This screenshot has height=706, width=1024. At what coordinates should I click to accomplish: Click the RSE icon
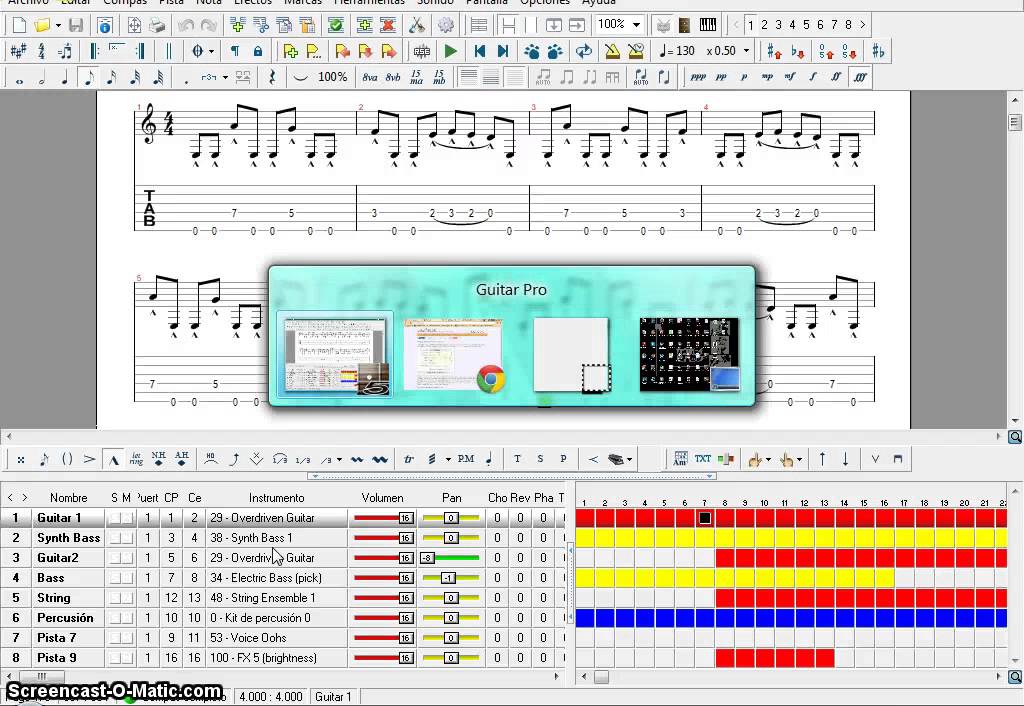pyautogui.click(x=422, y=51)
